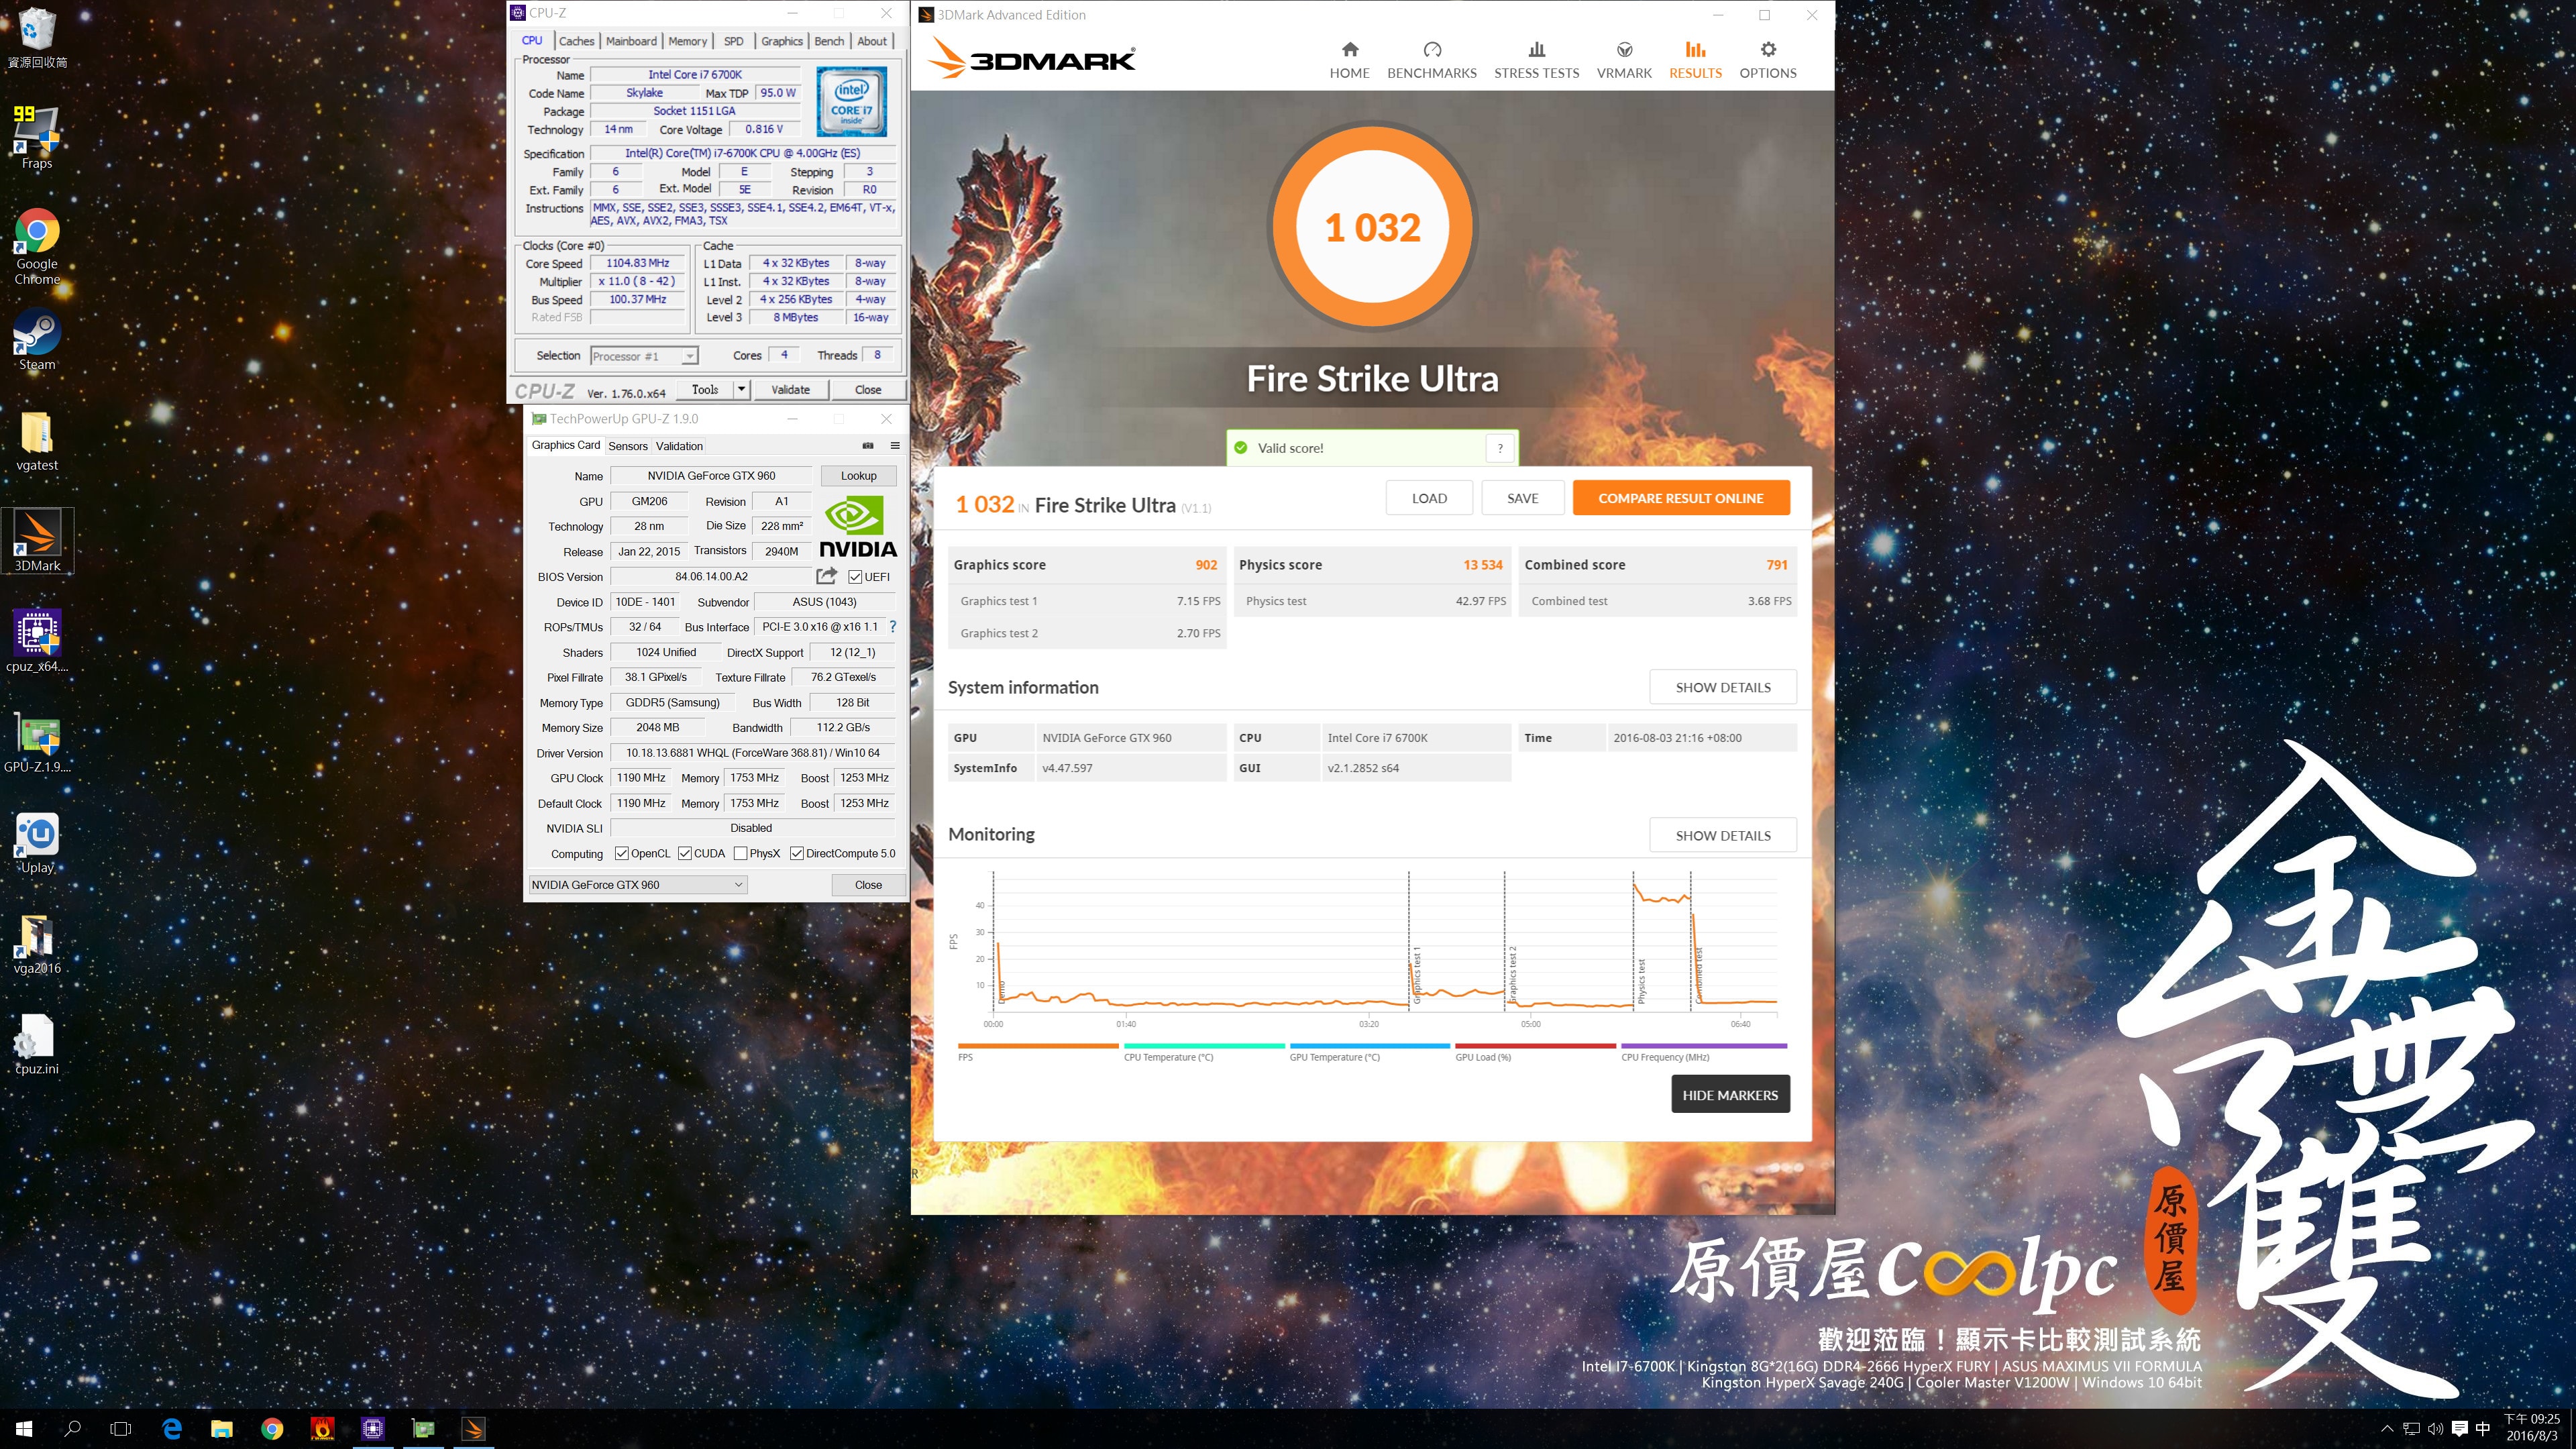Switch to Caches tab in CPU-Z
This screenshot has width=2576, height=1449.
(x=576, y=41)
